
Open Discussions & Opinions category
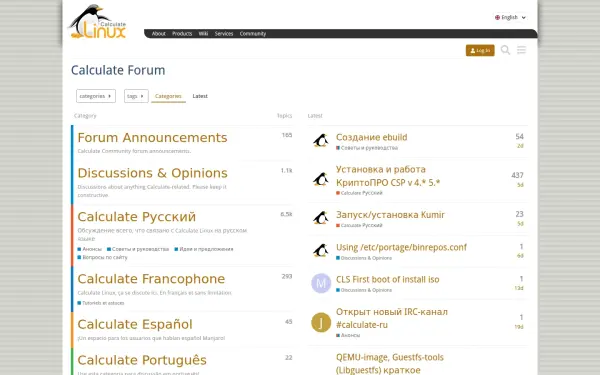point(152,173)
